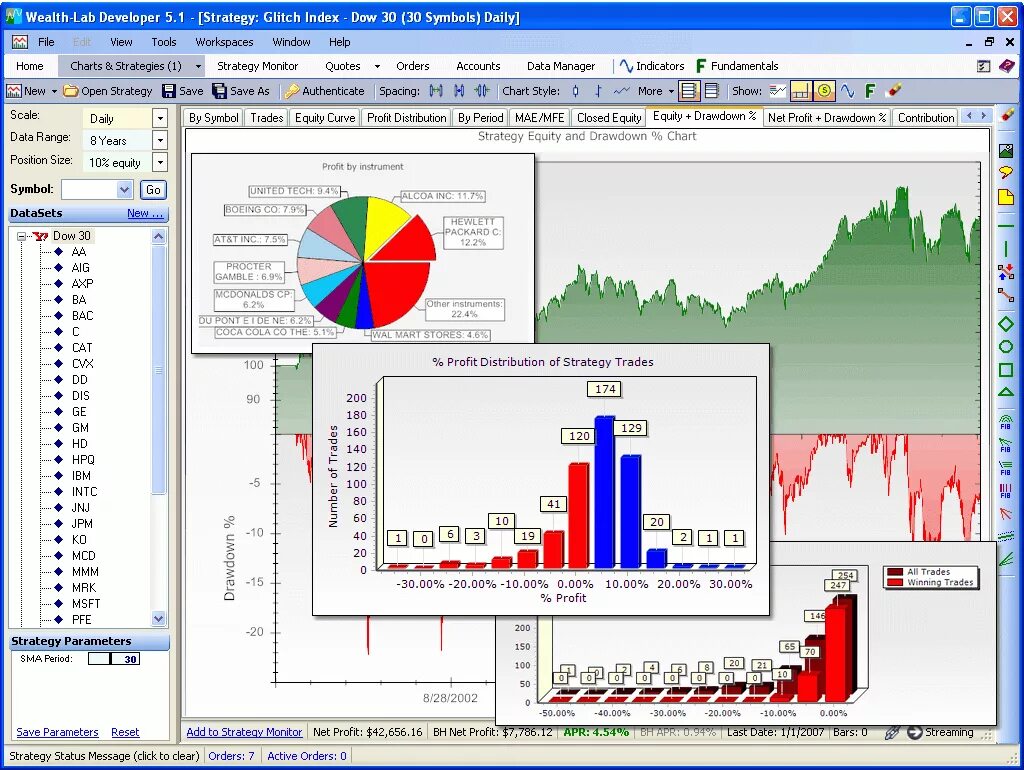Toggle Show grid lines button
This screenshot has height=770, width=1024.
point(799,91)
